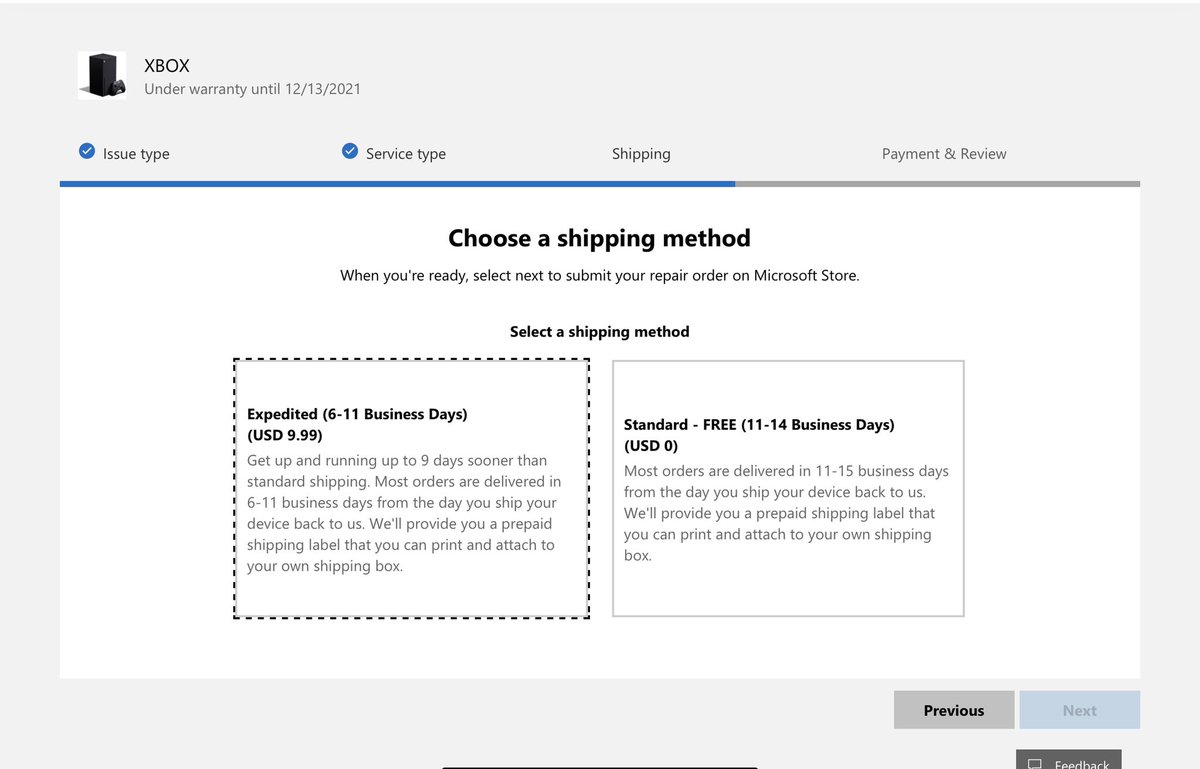1200x769 pixels.
Task: Go back to the Service type step
Action: pyautogui.click(x=406, y=154)
